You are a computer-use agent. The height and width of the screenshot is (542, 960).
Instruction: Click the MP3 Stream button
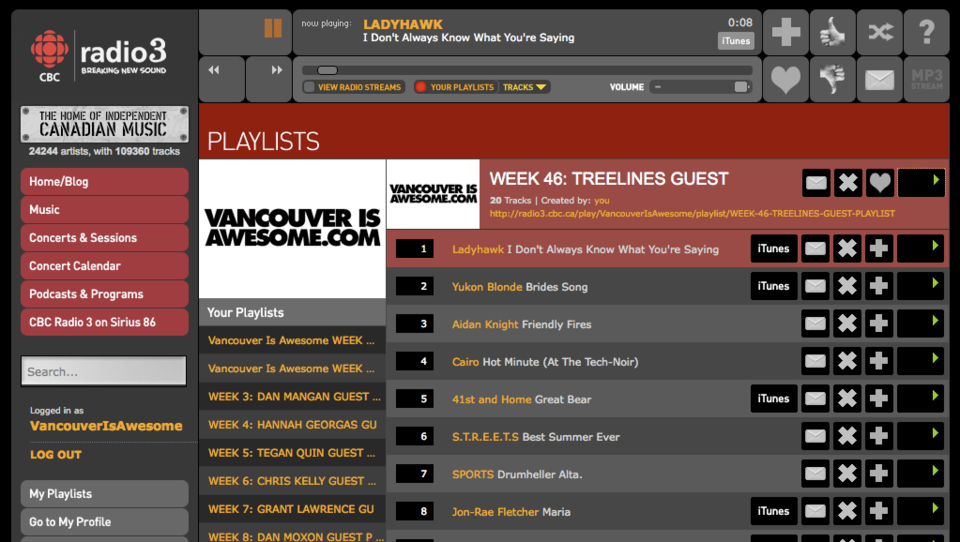pyautogui.click(x=927, y=79)
